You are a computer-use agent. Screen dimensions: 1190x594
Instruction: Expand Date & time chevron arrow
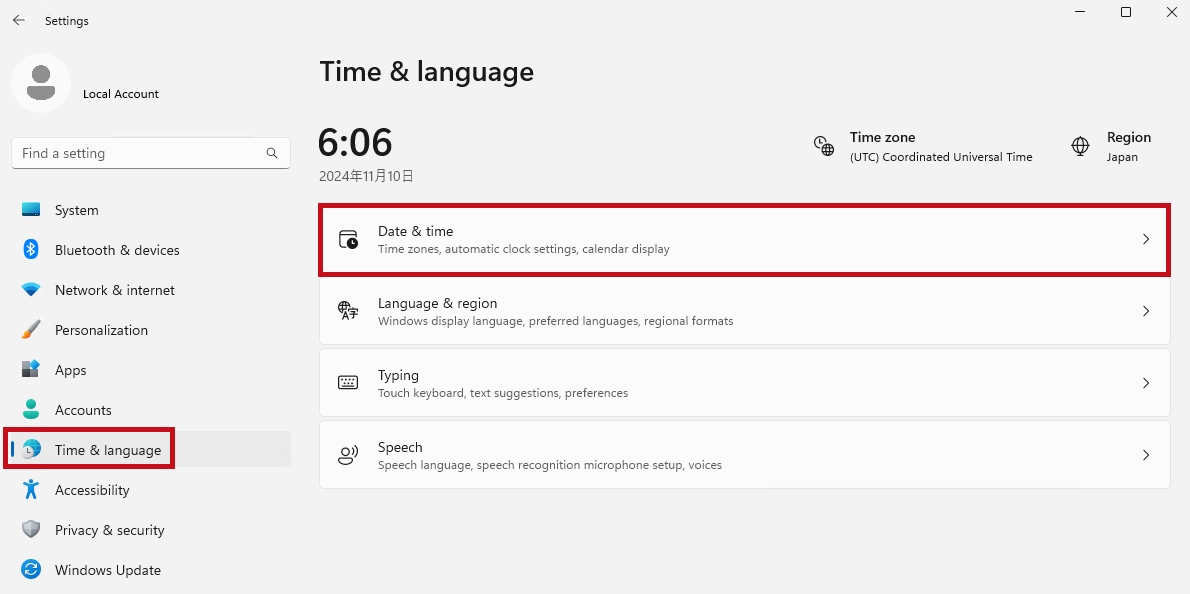coord(1146,240)
